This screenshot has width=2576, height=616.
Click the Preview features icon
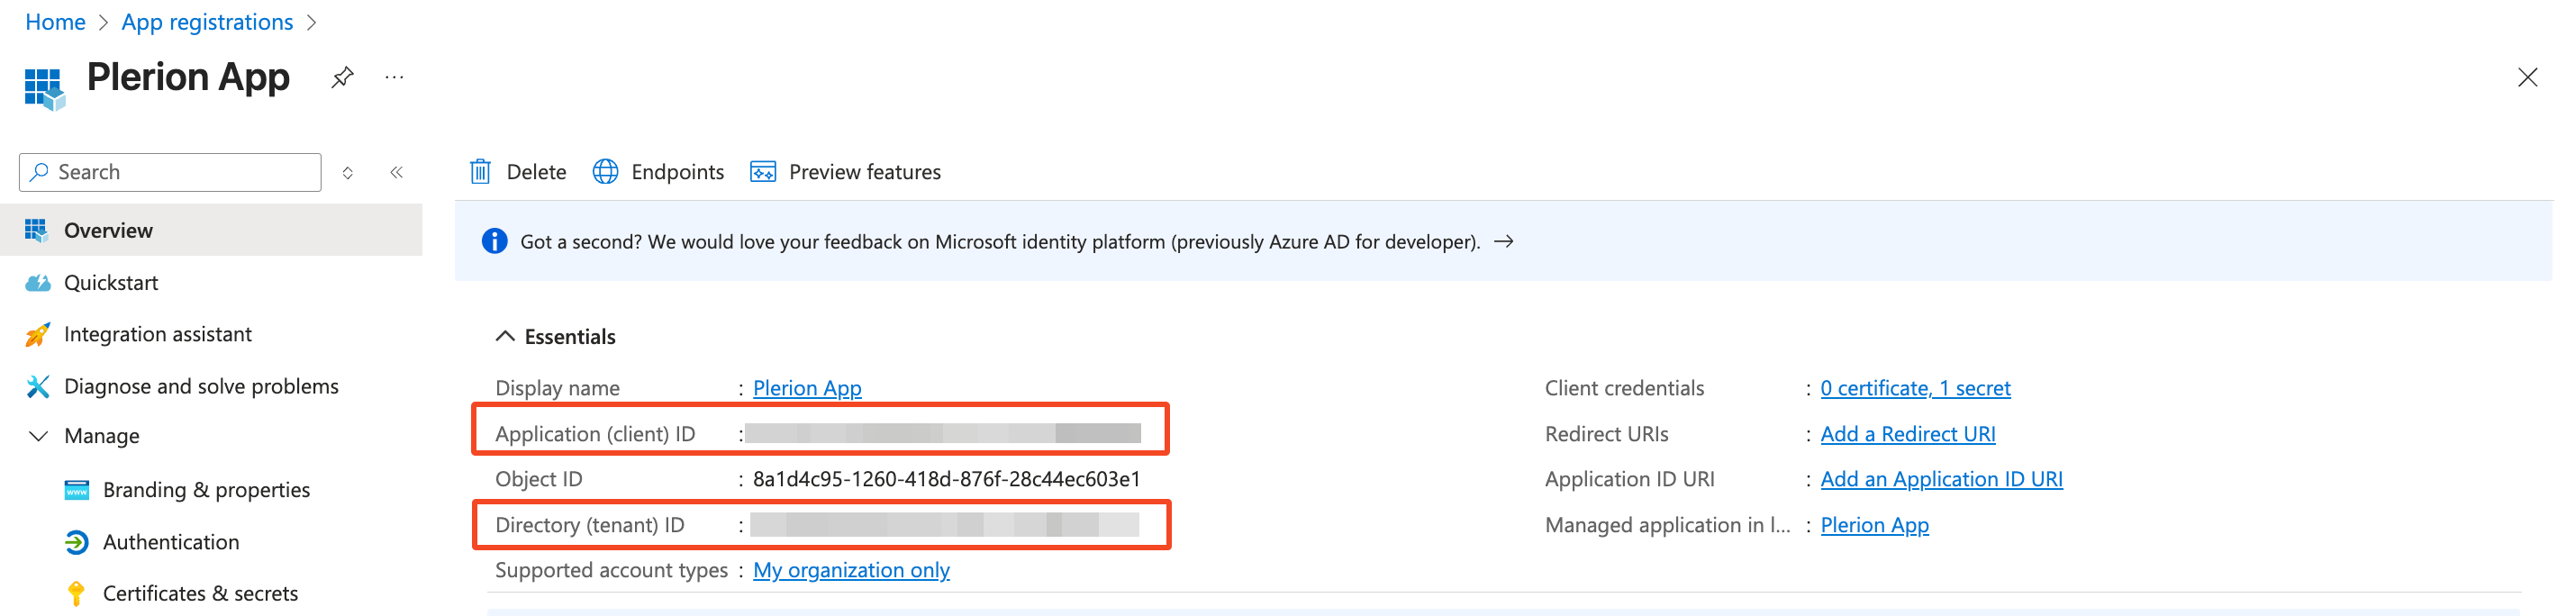click(763, 172)
